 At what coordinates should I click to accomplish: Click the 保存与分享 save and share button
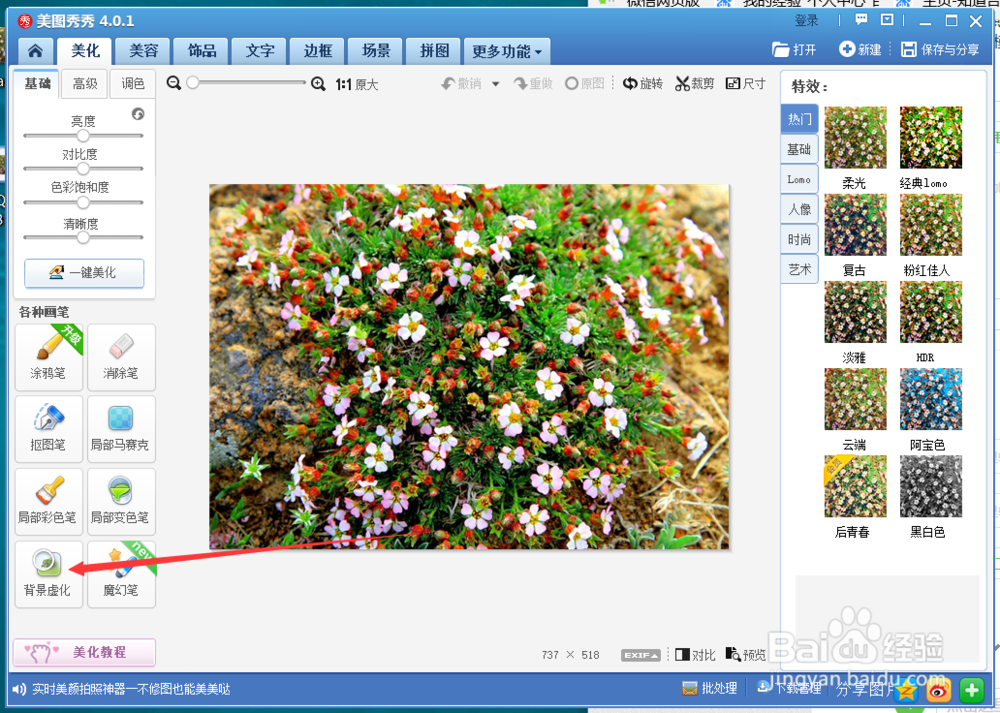pos(939,49)
